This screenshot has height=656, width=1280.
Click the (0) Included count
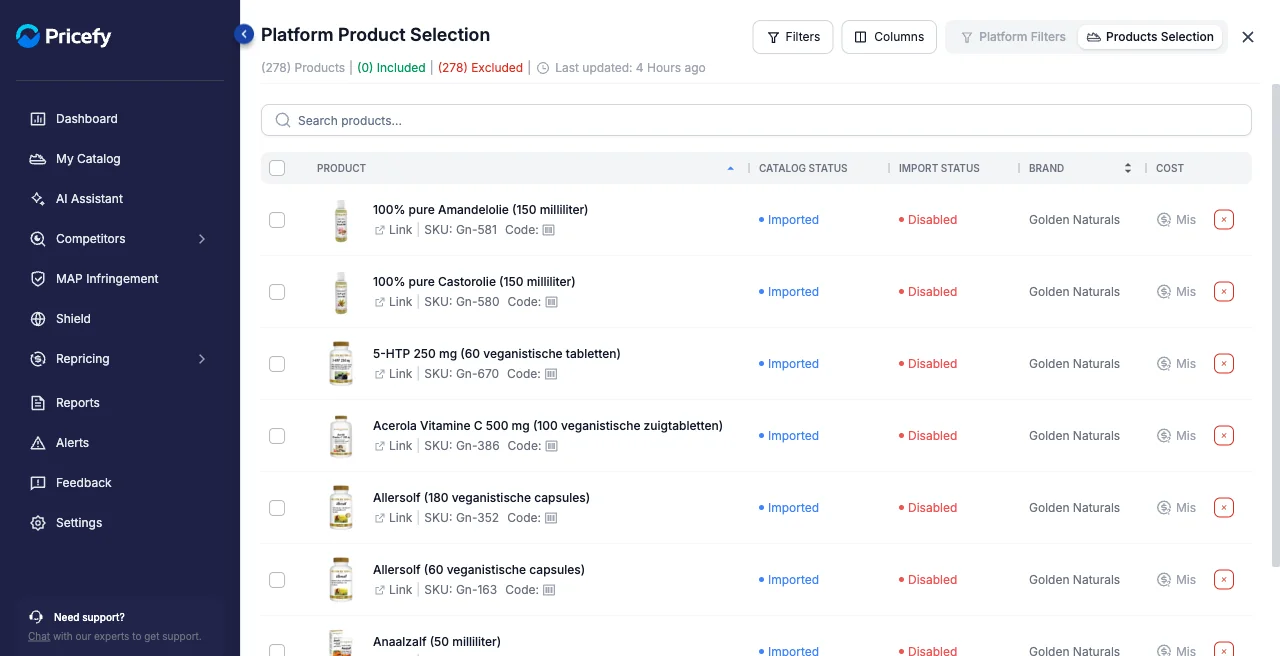[391, 68]
